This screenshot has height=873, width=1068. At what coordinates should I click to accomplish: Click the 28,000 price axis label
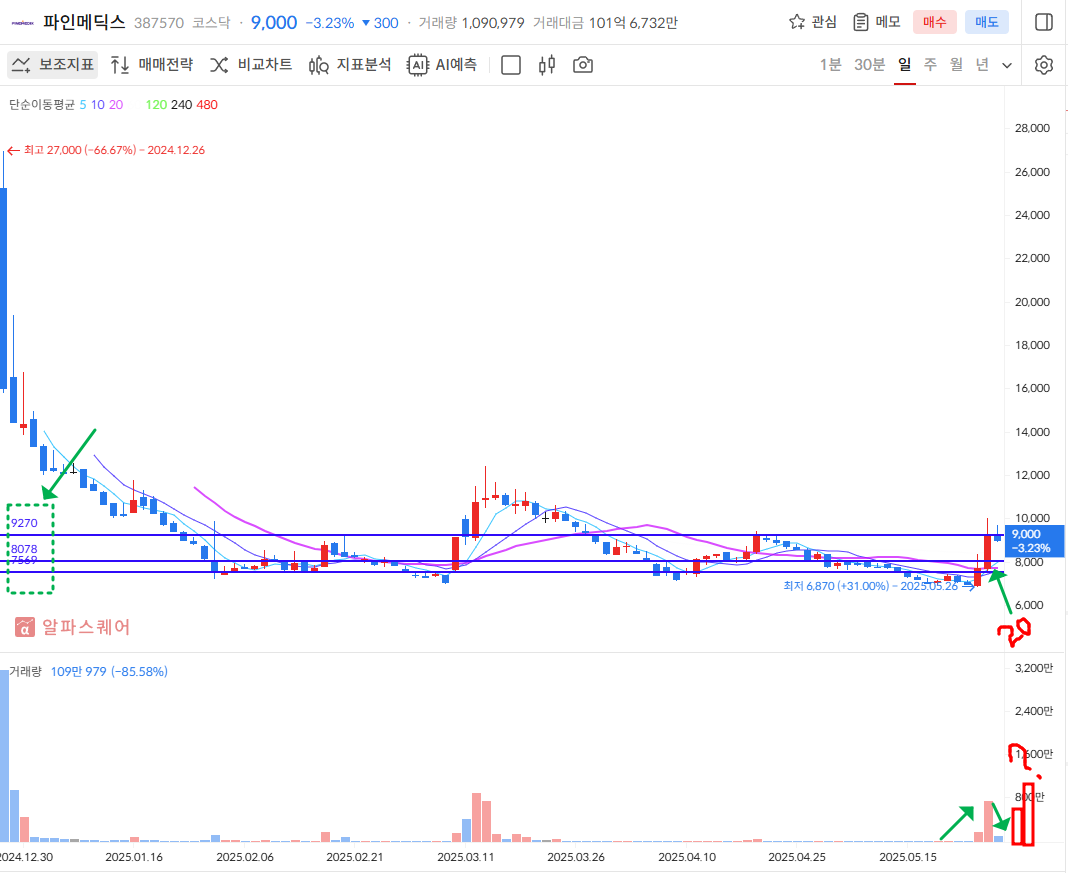click(x=1032, y=128)
